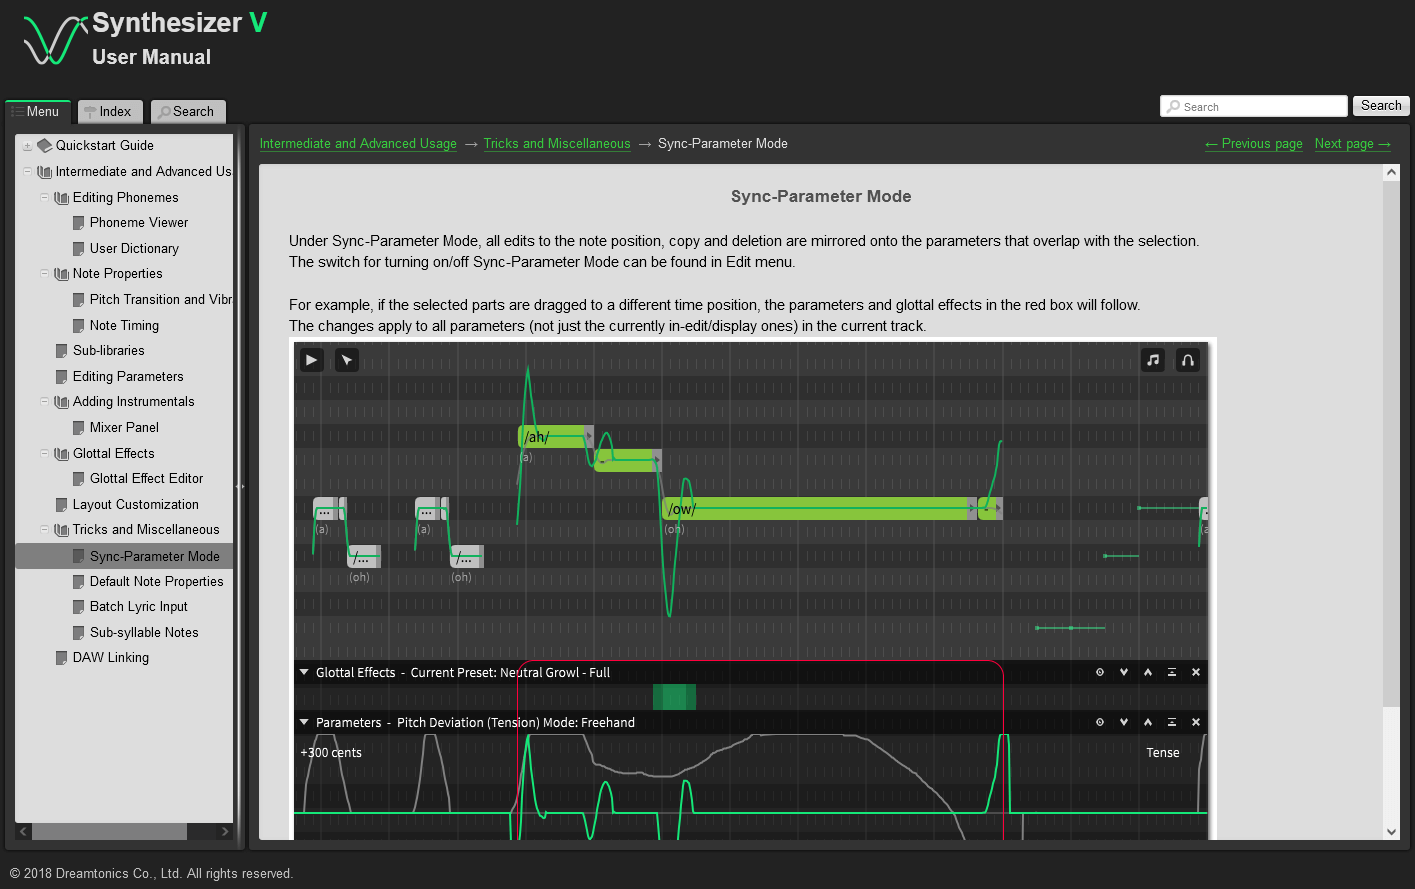The width and height of the screenshot is (1415, 889).
Task: Close the Parameters panel with its X icon
Action: pyautogui.click(x=1196, y=722)
